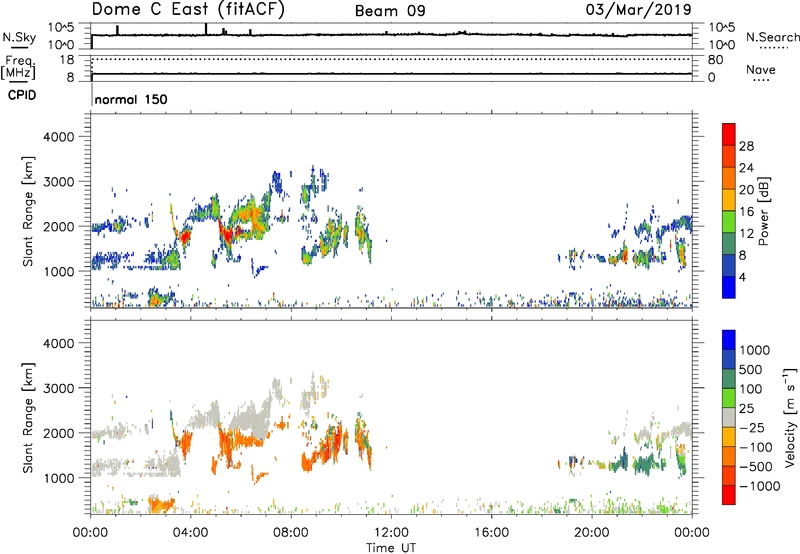Pick the red top segment of power colorbar

[x=729, y=134]
